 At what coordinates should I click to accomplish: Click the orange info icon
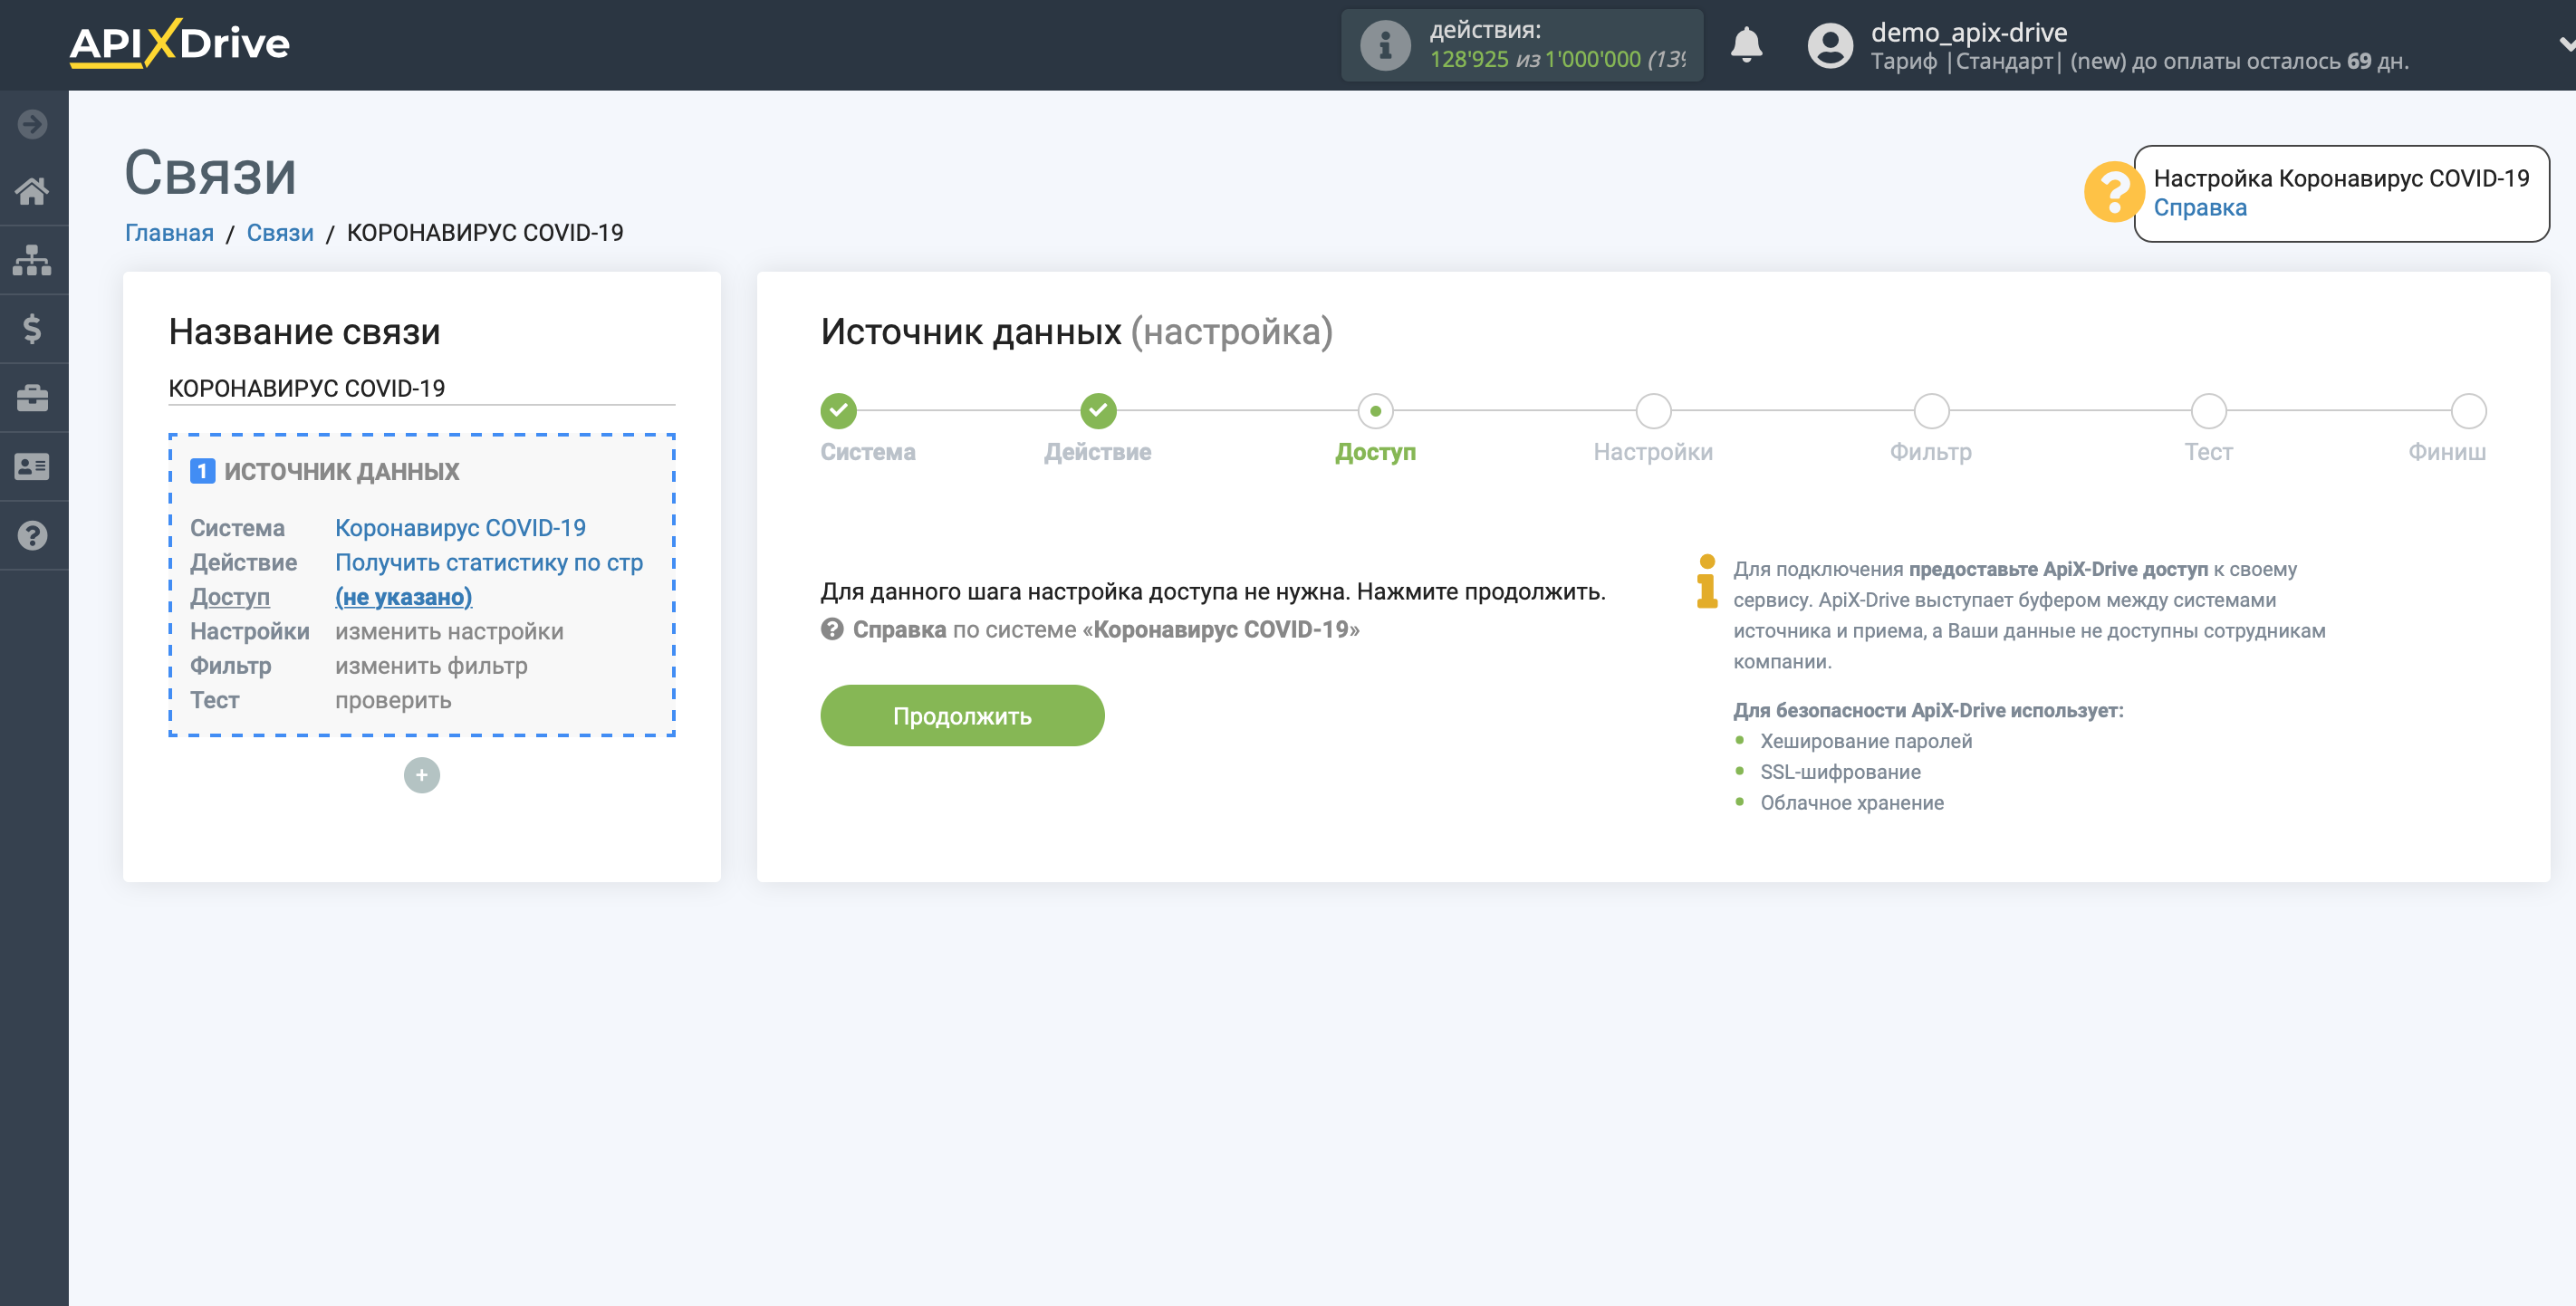(x=1706, y=582)
